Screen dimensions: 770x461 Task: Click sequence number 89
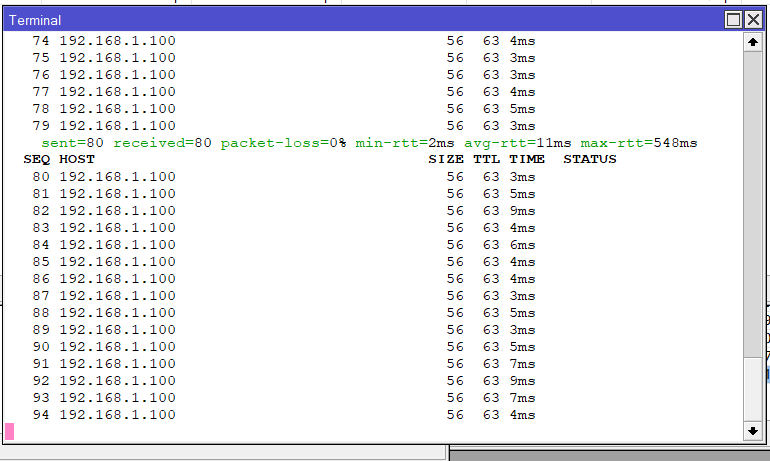click(41, 330)
